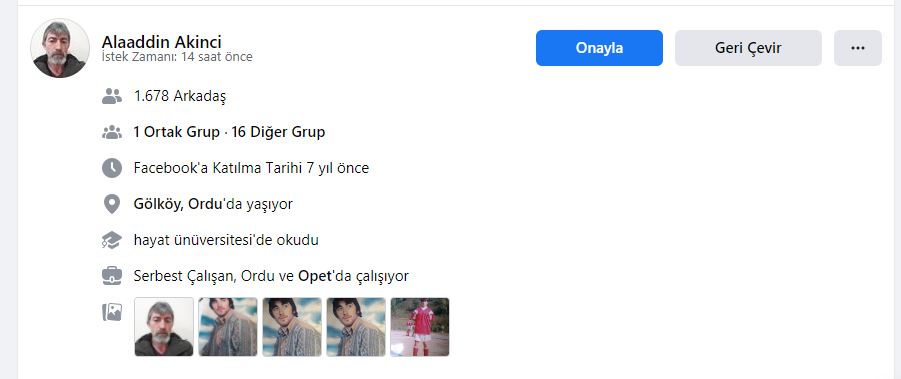Open Alaaddin Akinci's profile name link
The height and width of the screenshot is (379, 901).
pos(161,42)
